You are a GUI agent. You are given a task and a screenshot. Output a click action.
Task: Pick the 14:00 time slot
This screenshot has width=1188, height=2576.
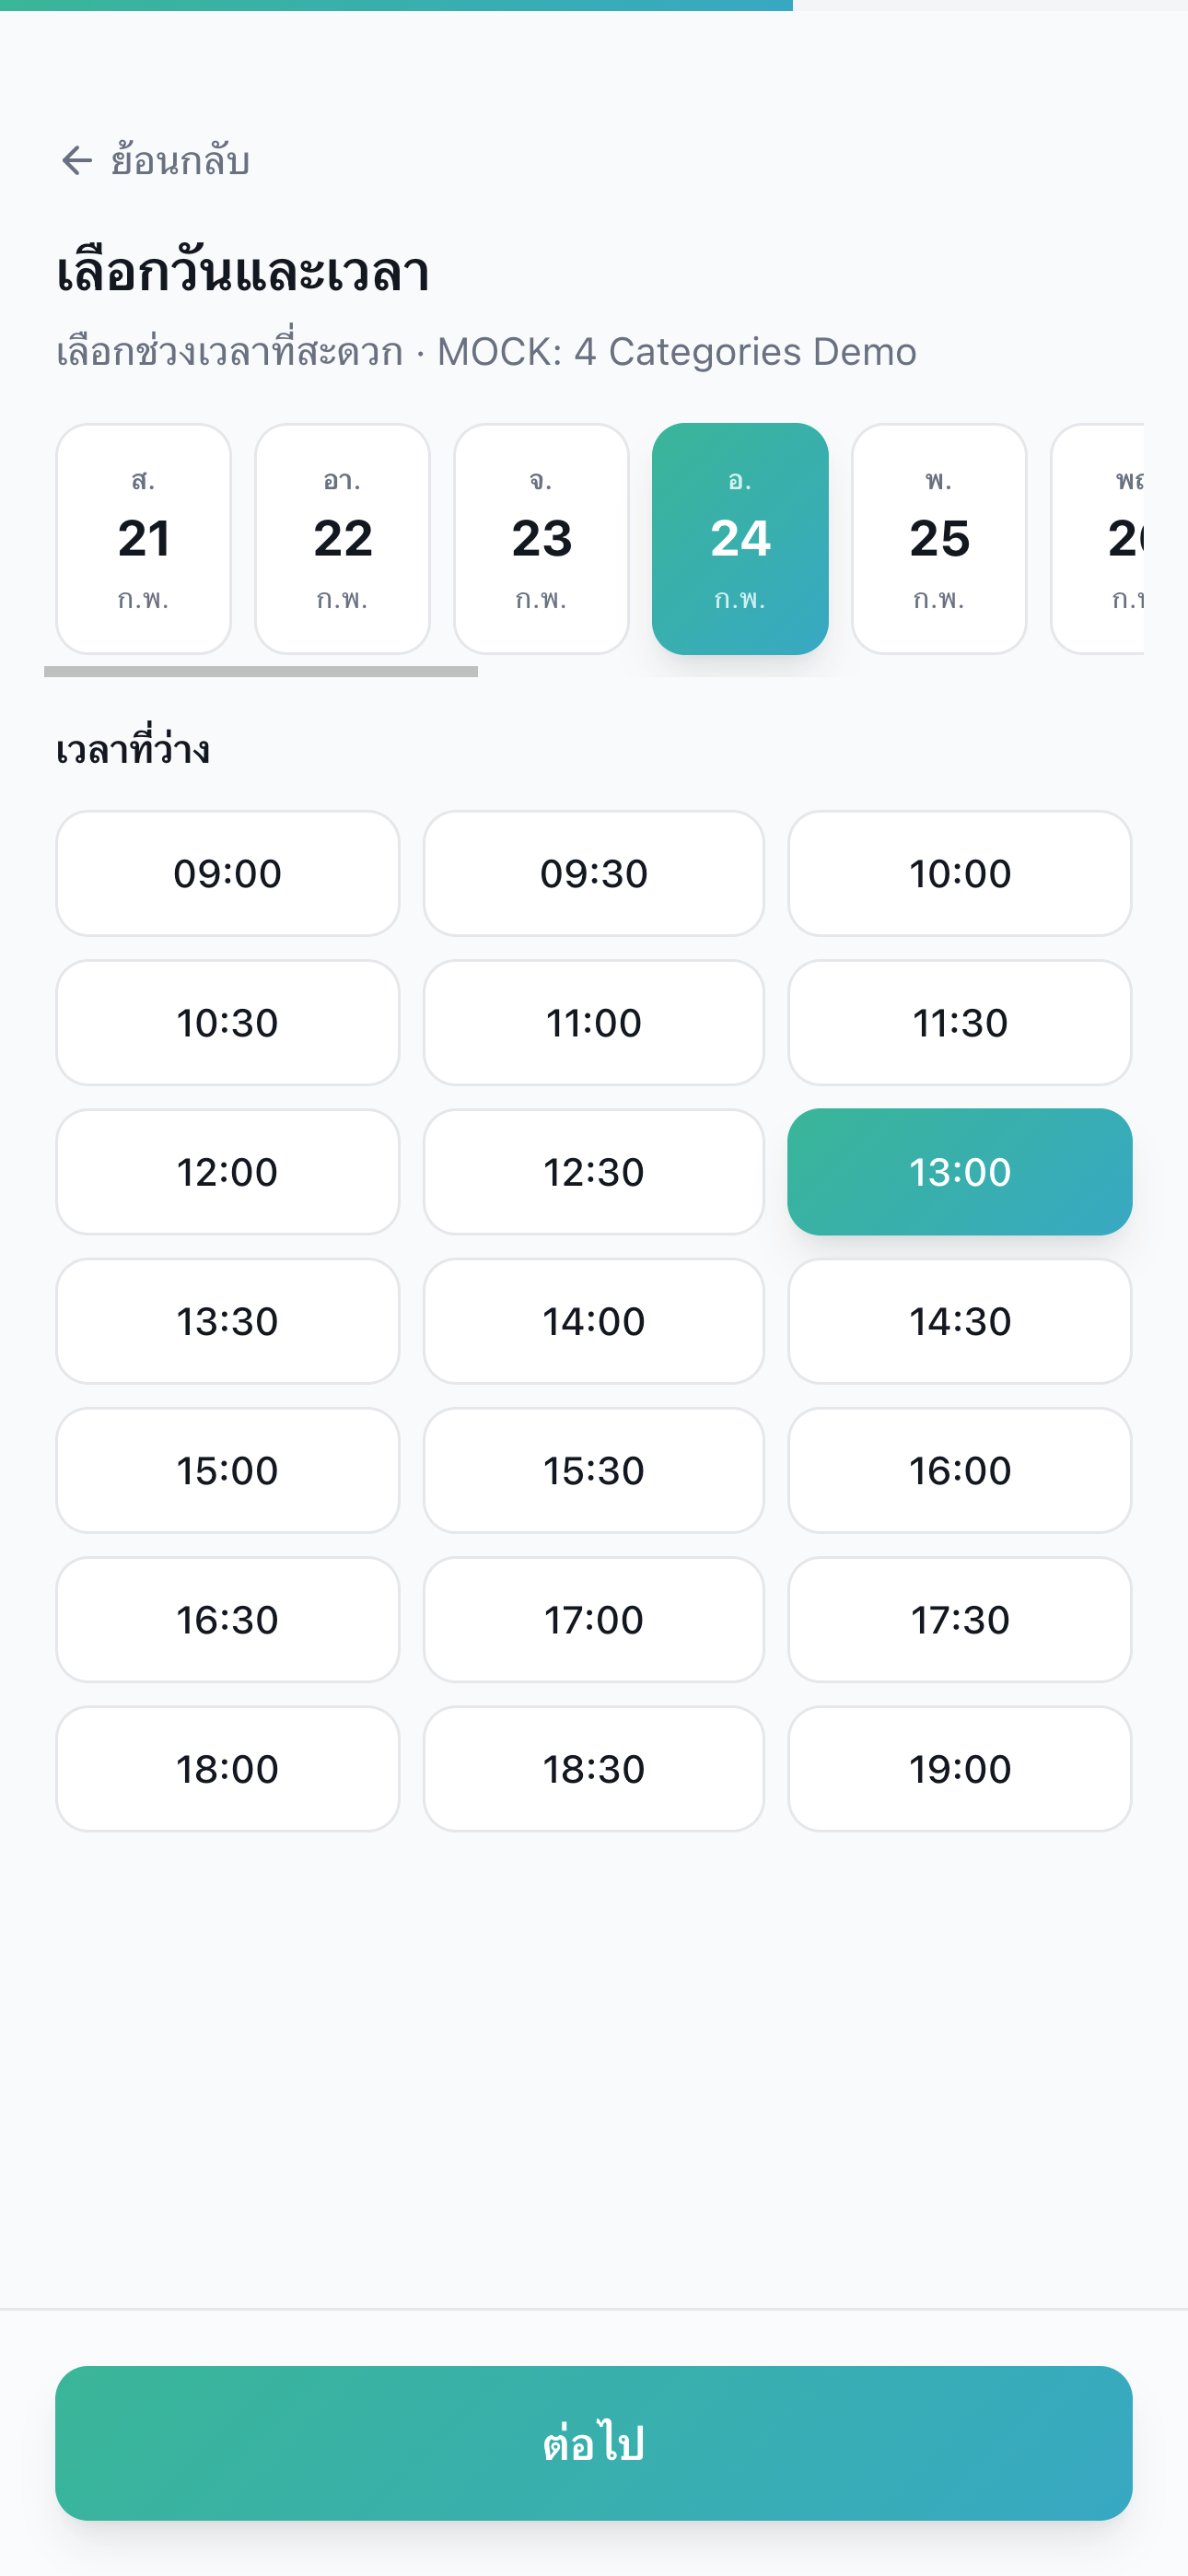click(x=593, y=1321)
